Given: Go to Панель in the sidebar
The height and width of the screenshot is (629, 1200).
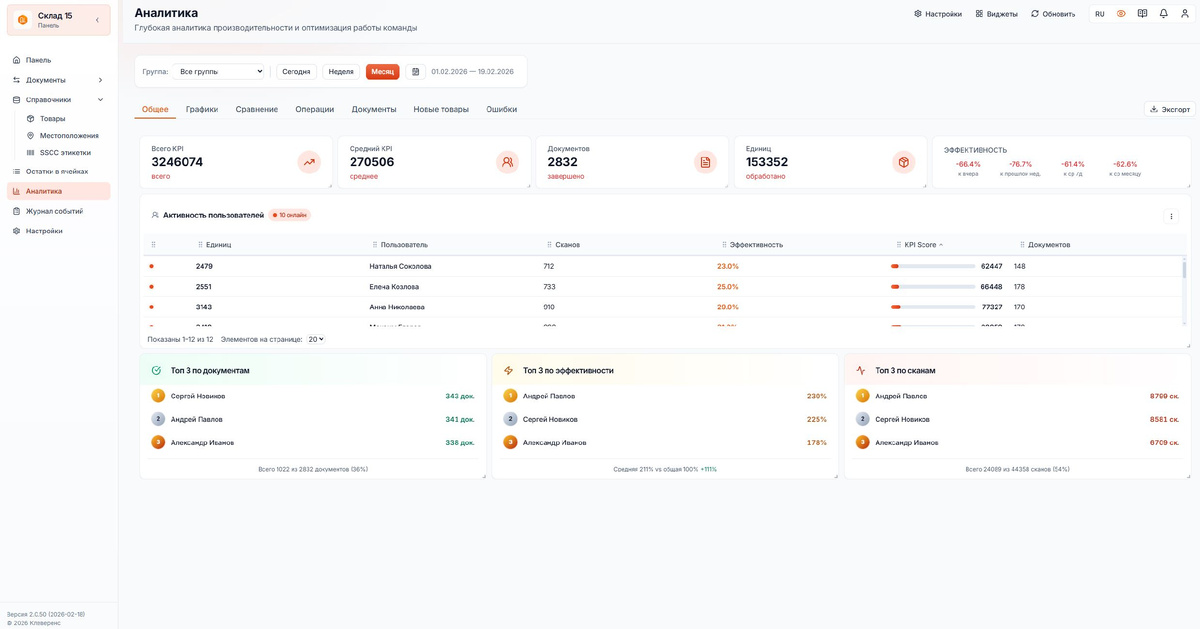Looking at the screenshot, I should point(58,60).
